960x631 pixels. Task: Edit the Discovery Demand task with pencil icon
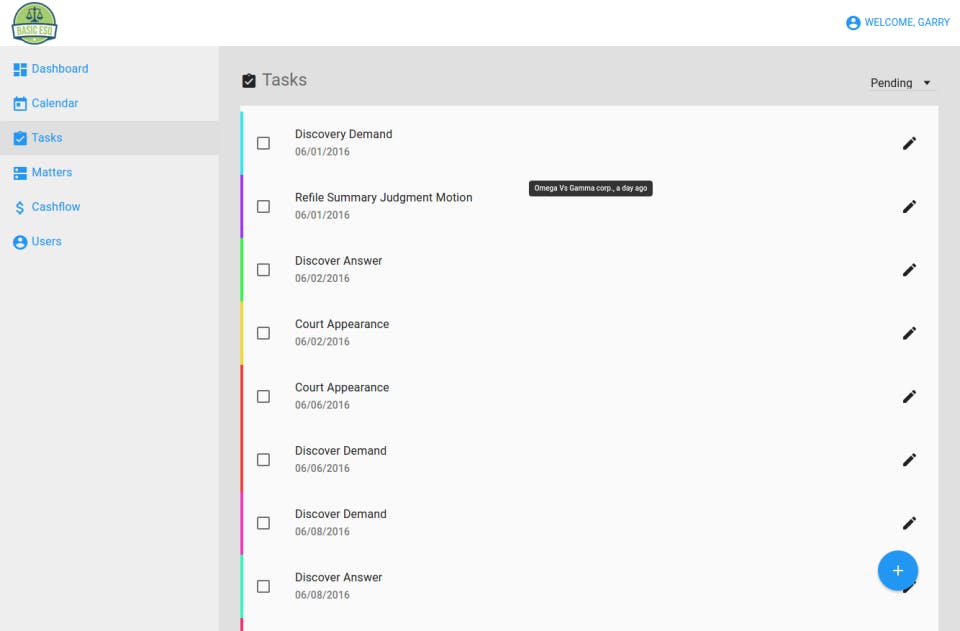pyautogui.click(x=909, y=143)
